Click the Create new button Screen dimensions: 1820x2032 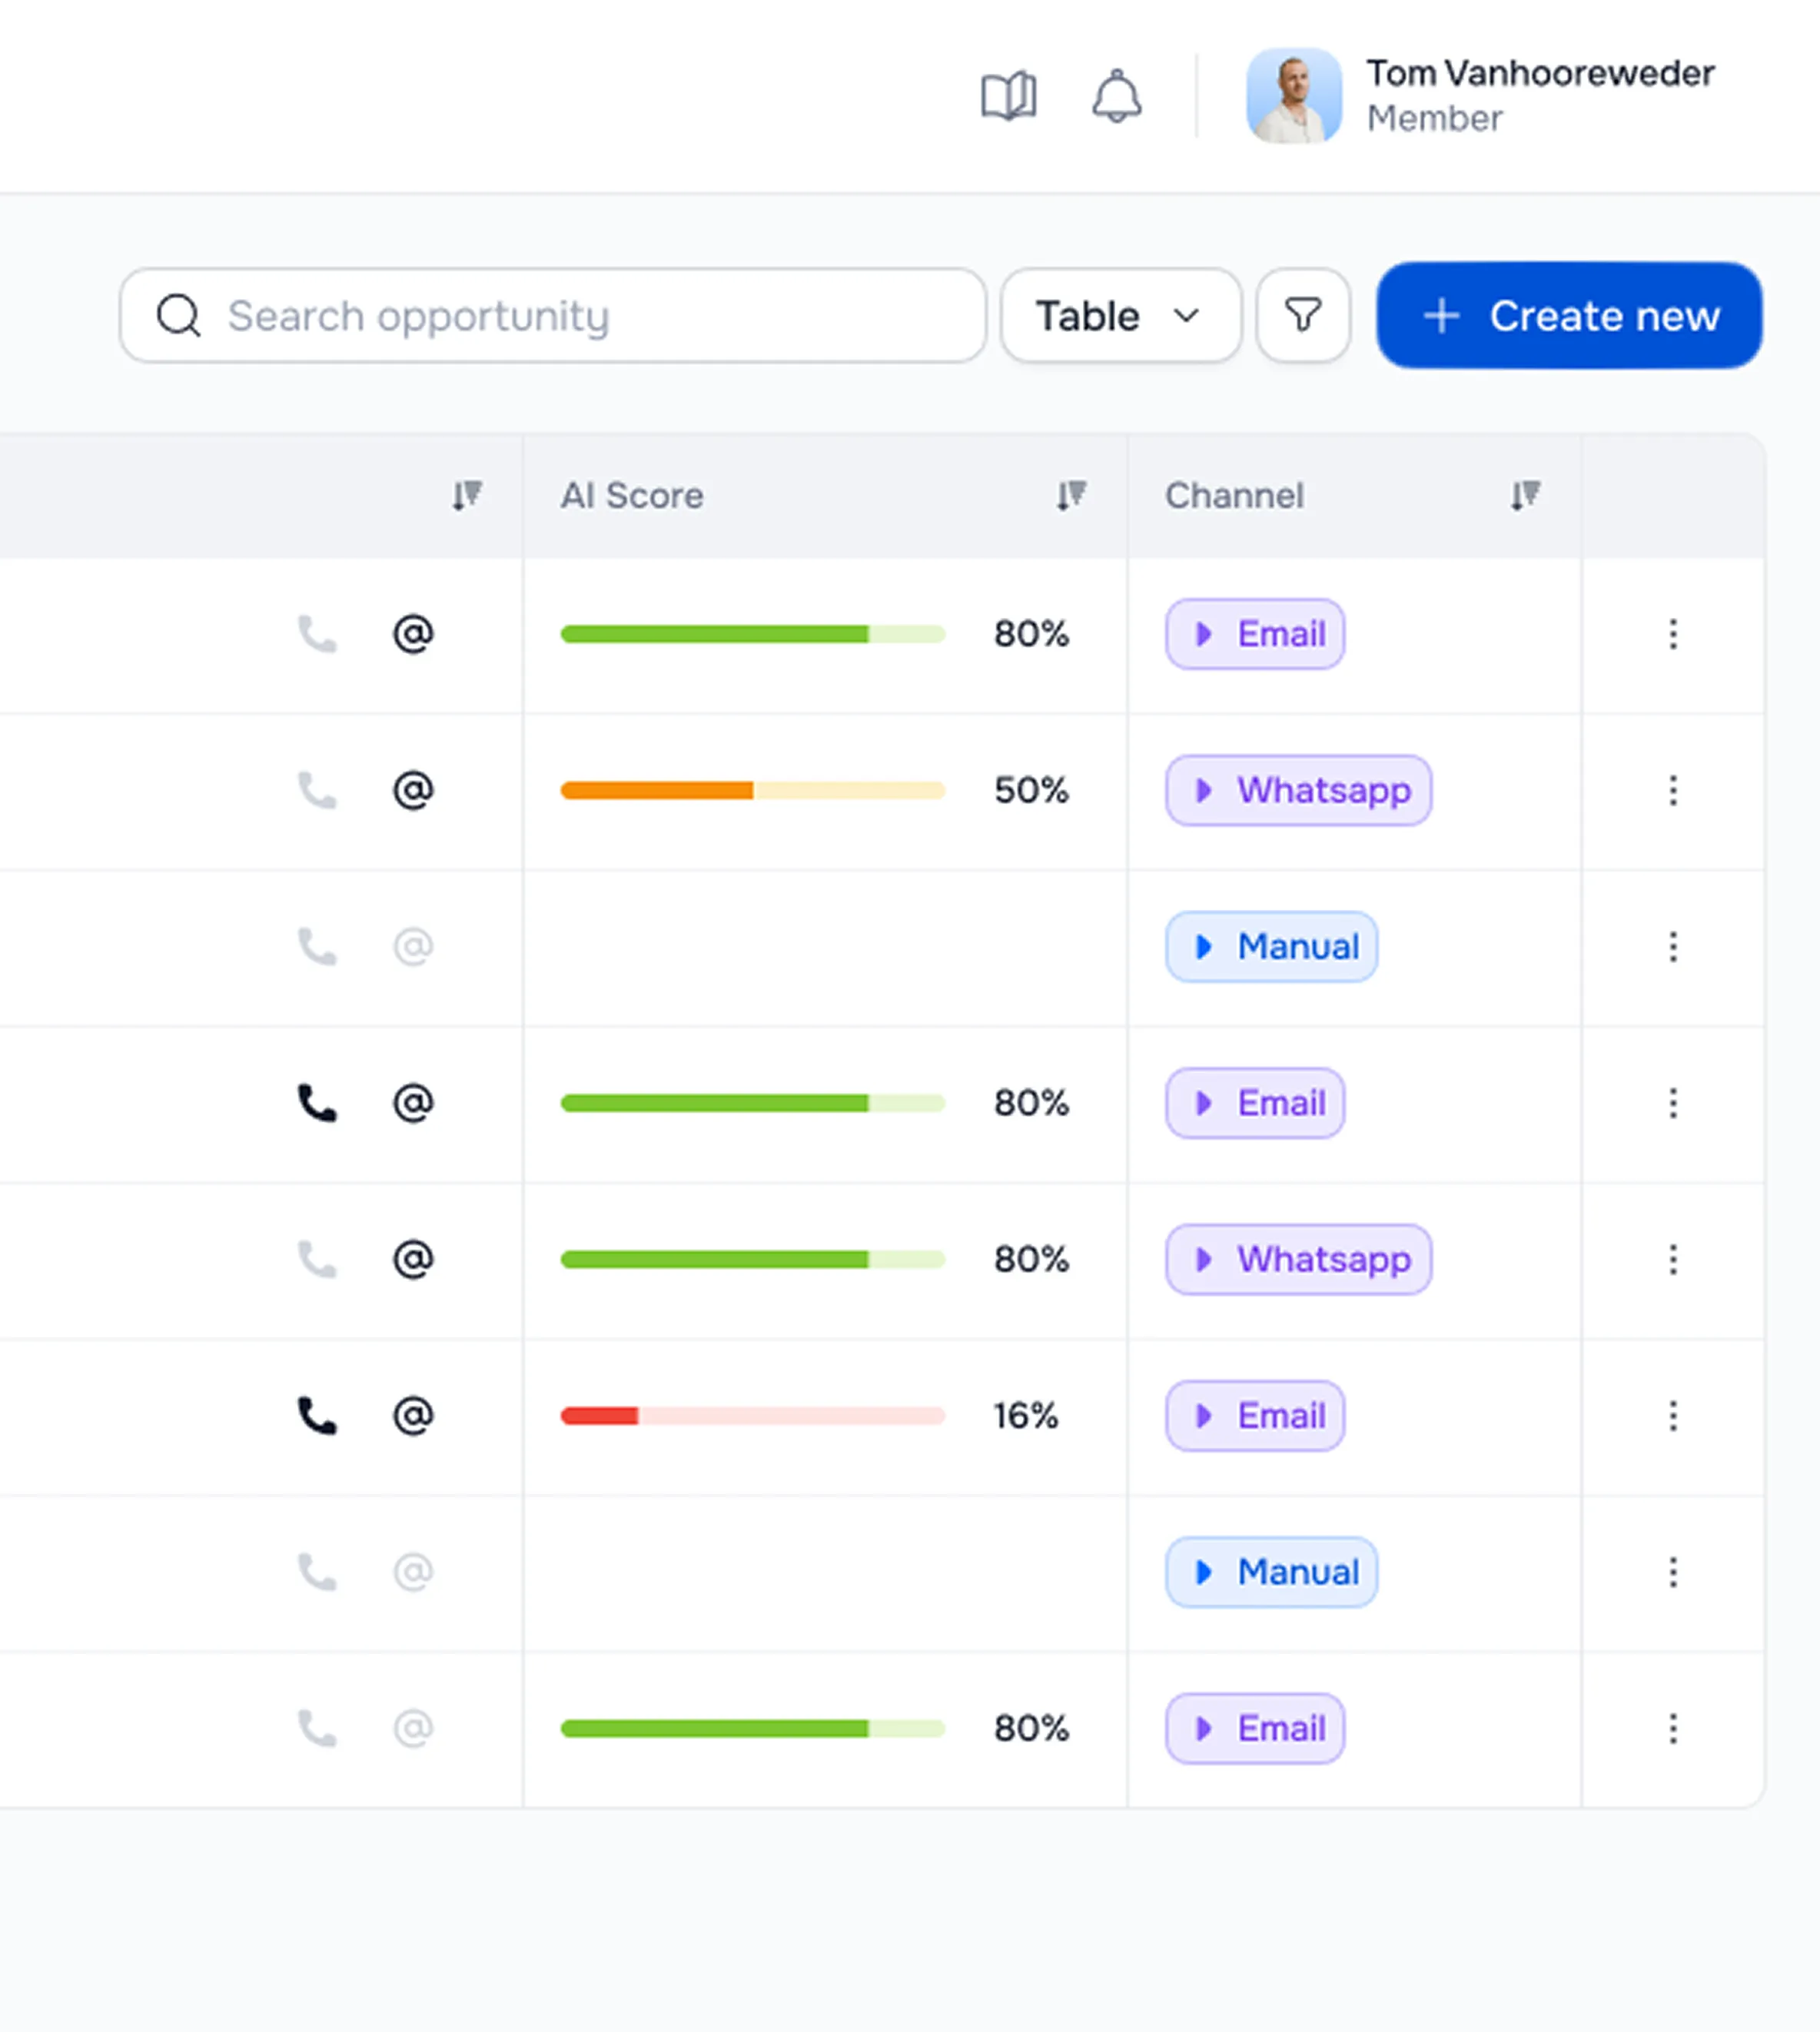coord(1568,316)
